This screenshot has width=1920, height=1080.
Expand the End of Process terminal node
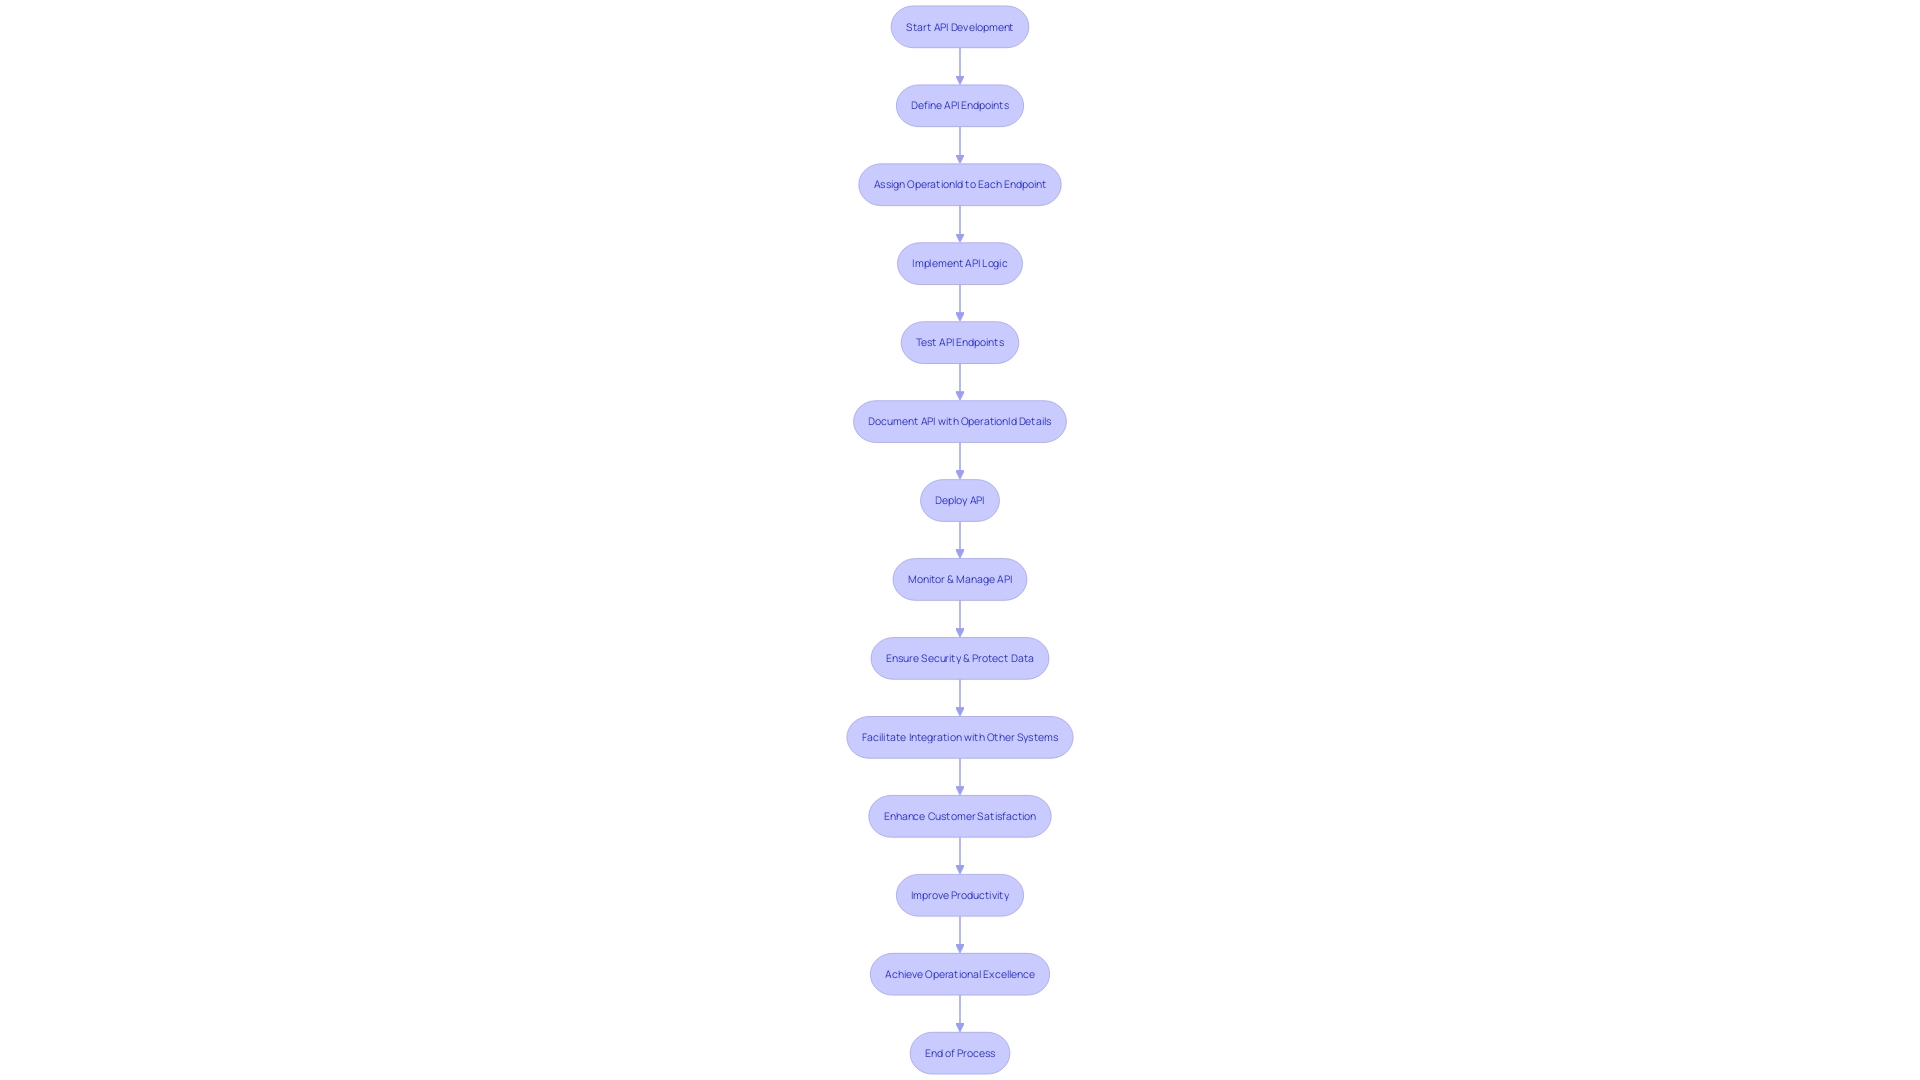pyautogui.click(x=959, y=1052)
